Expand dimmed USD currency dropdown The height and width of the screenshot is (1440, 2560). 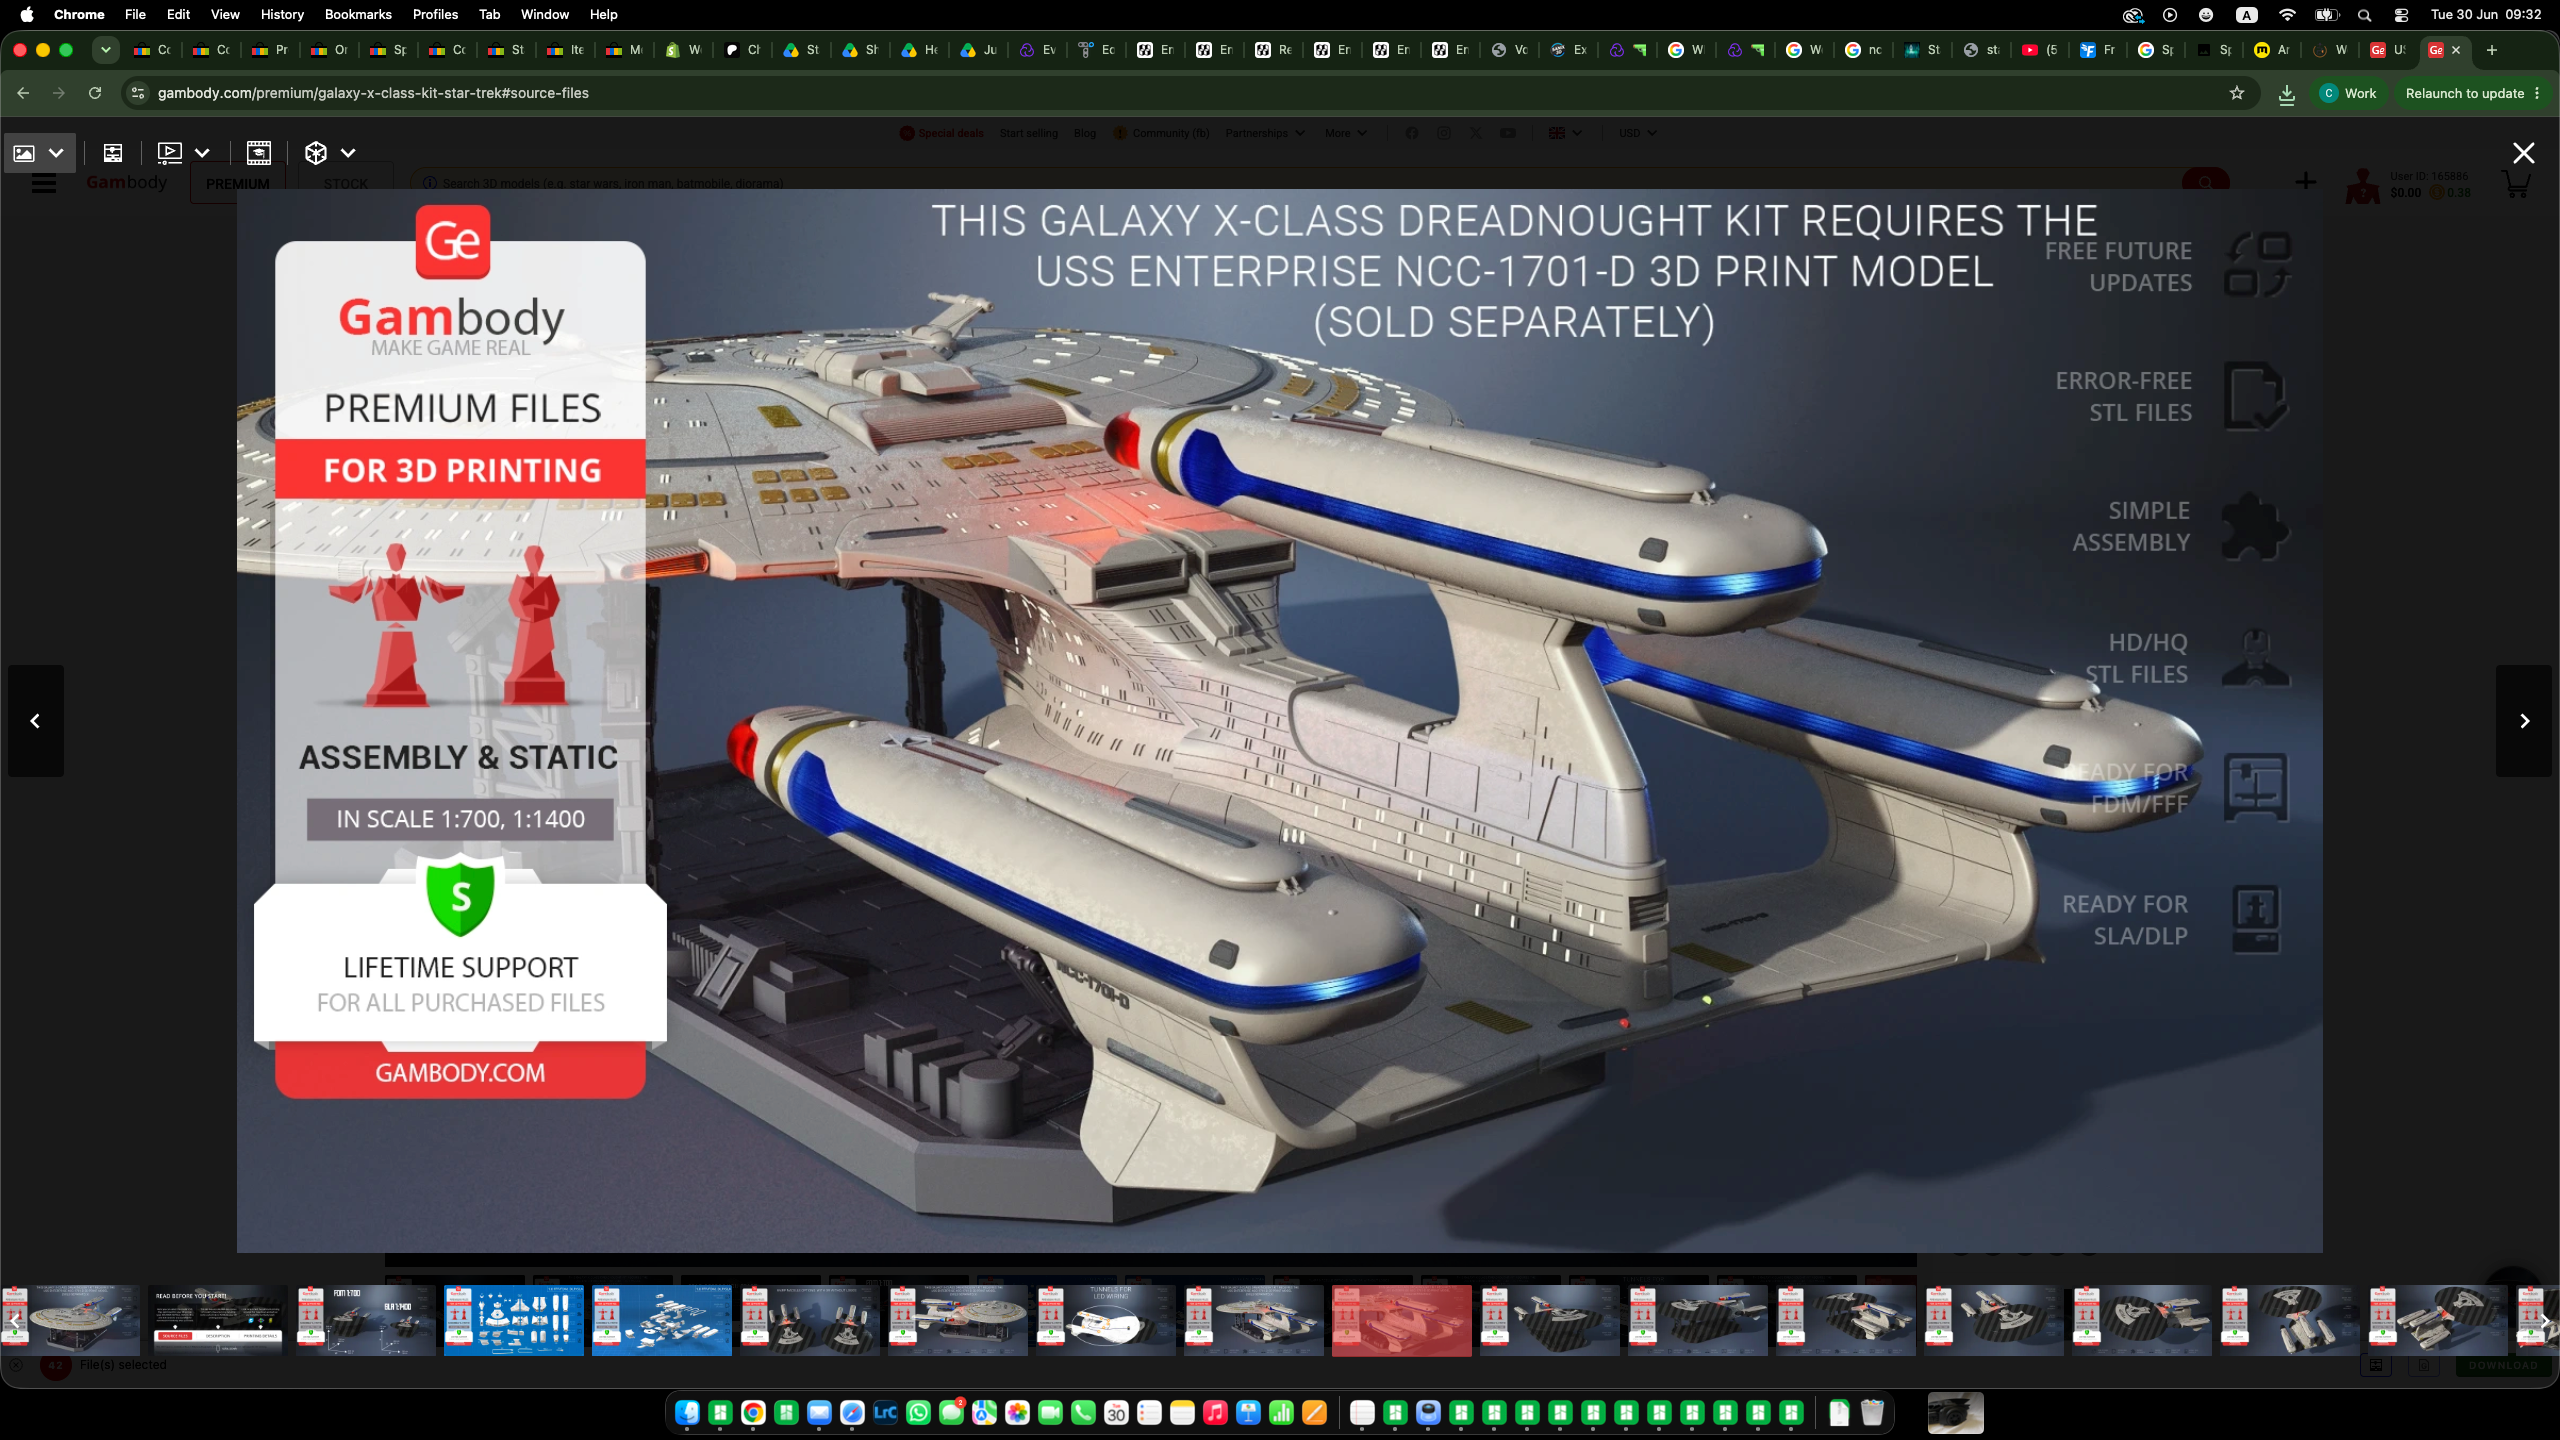1637,133
